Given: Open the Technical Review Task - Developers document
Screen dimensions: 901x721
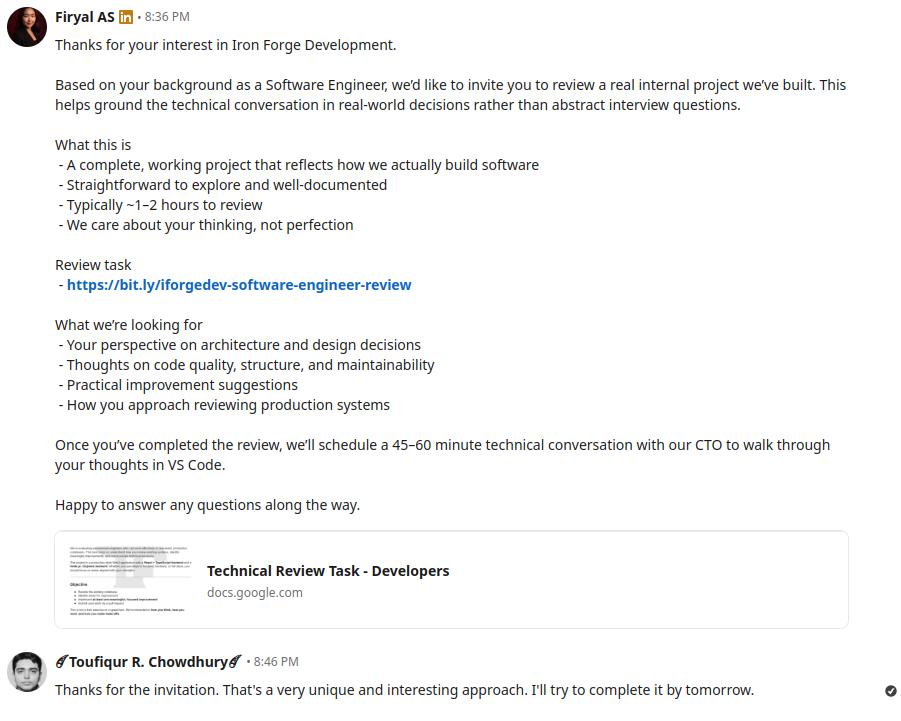Looking at the screenshot, I should tap(328, 570).
